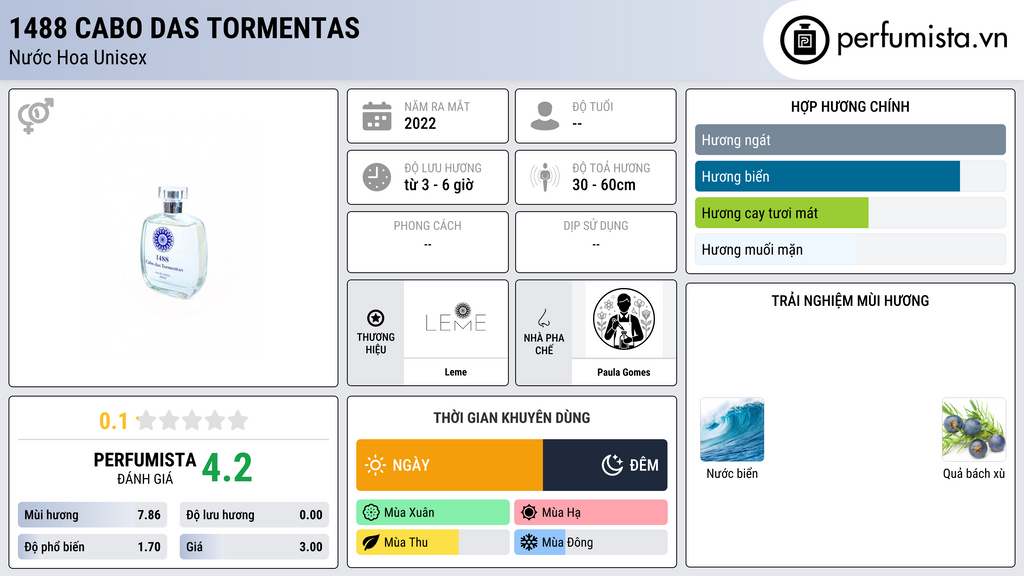Click the Hương muối mặn accord bar
This screenshot has width=1024, height=576.
click(x=850, y=249)
